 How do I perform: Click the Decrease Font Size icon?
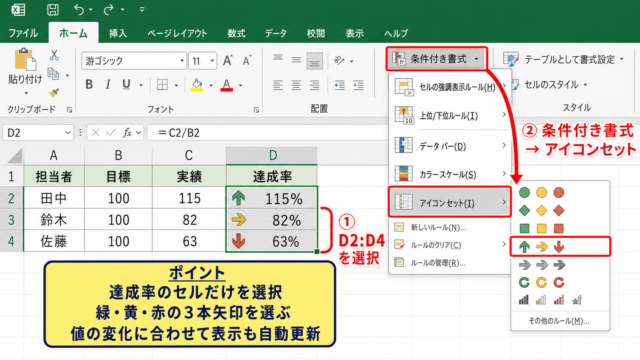pyautogui.click(x=247, y=61)
